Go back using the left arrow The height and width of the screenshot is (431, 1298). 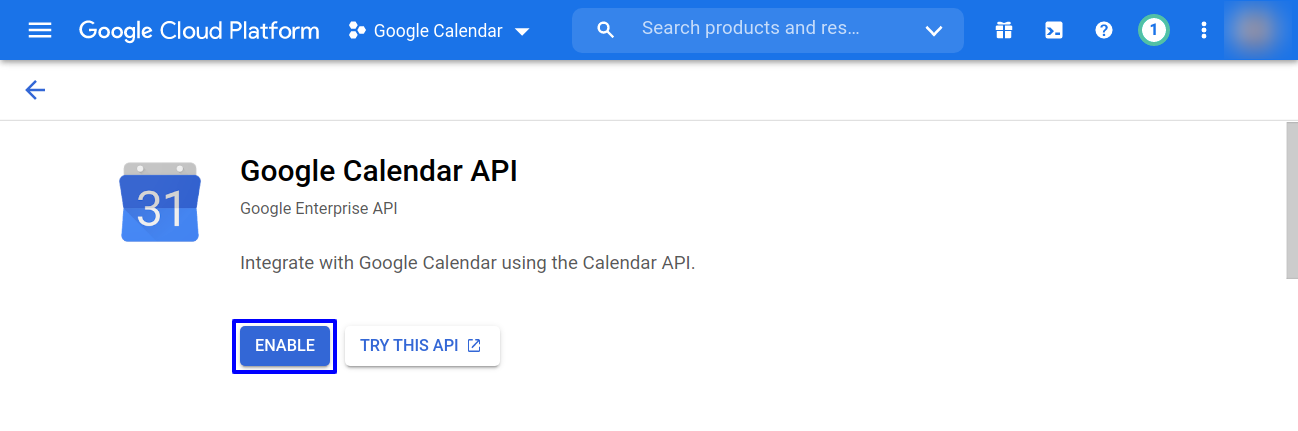35,91
